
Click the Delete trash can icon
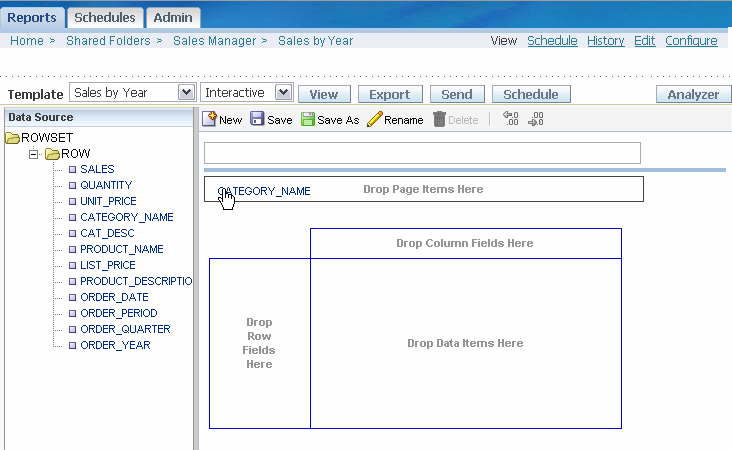pos(439,120)
